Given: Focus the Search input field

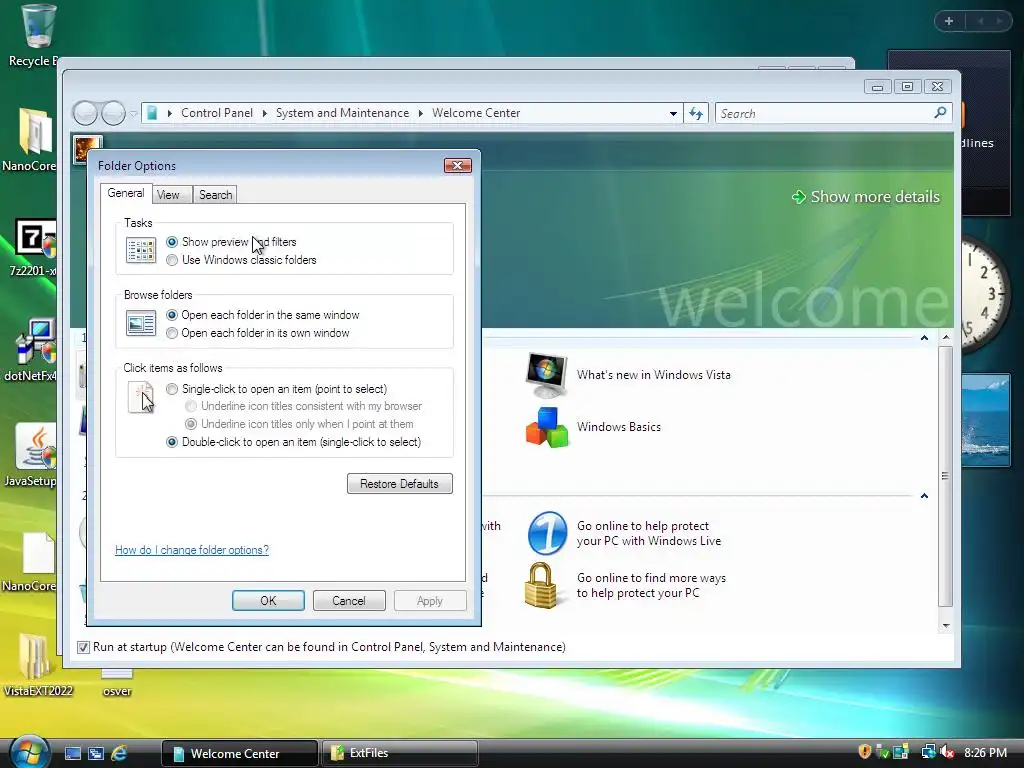Looking at the screenshot, I should click(x=825, y=114).
